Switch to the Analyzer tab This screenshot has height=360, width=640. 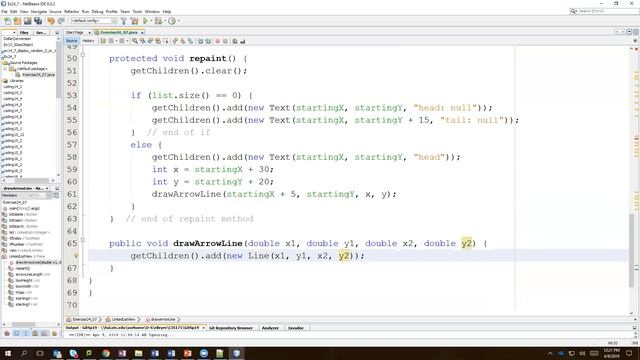[270, 328]
